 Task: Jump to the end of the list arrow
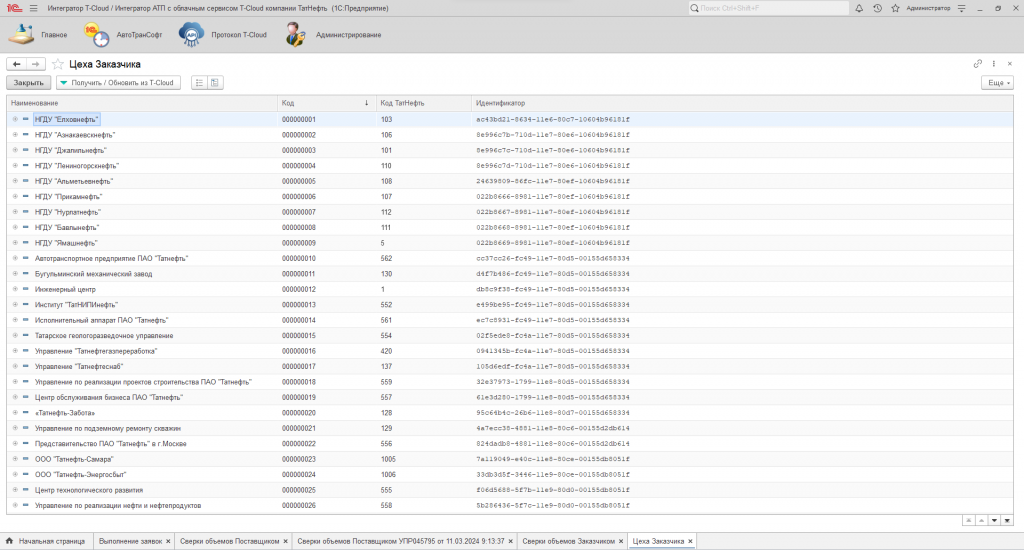tap(1007, 521)
